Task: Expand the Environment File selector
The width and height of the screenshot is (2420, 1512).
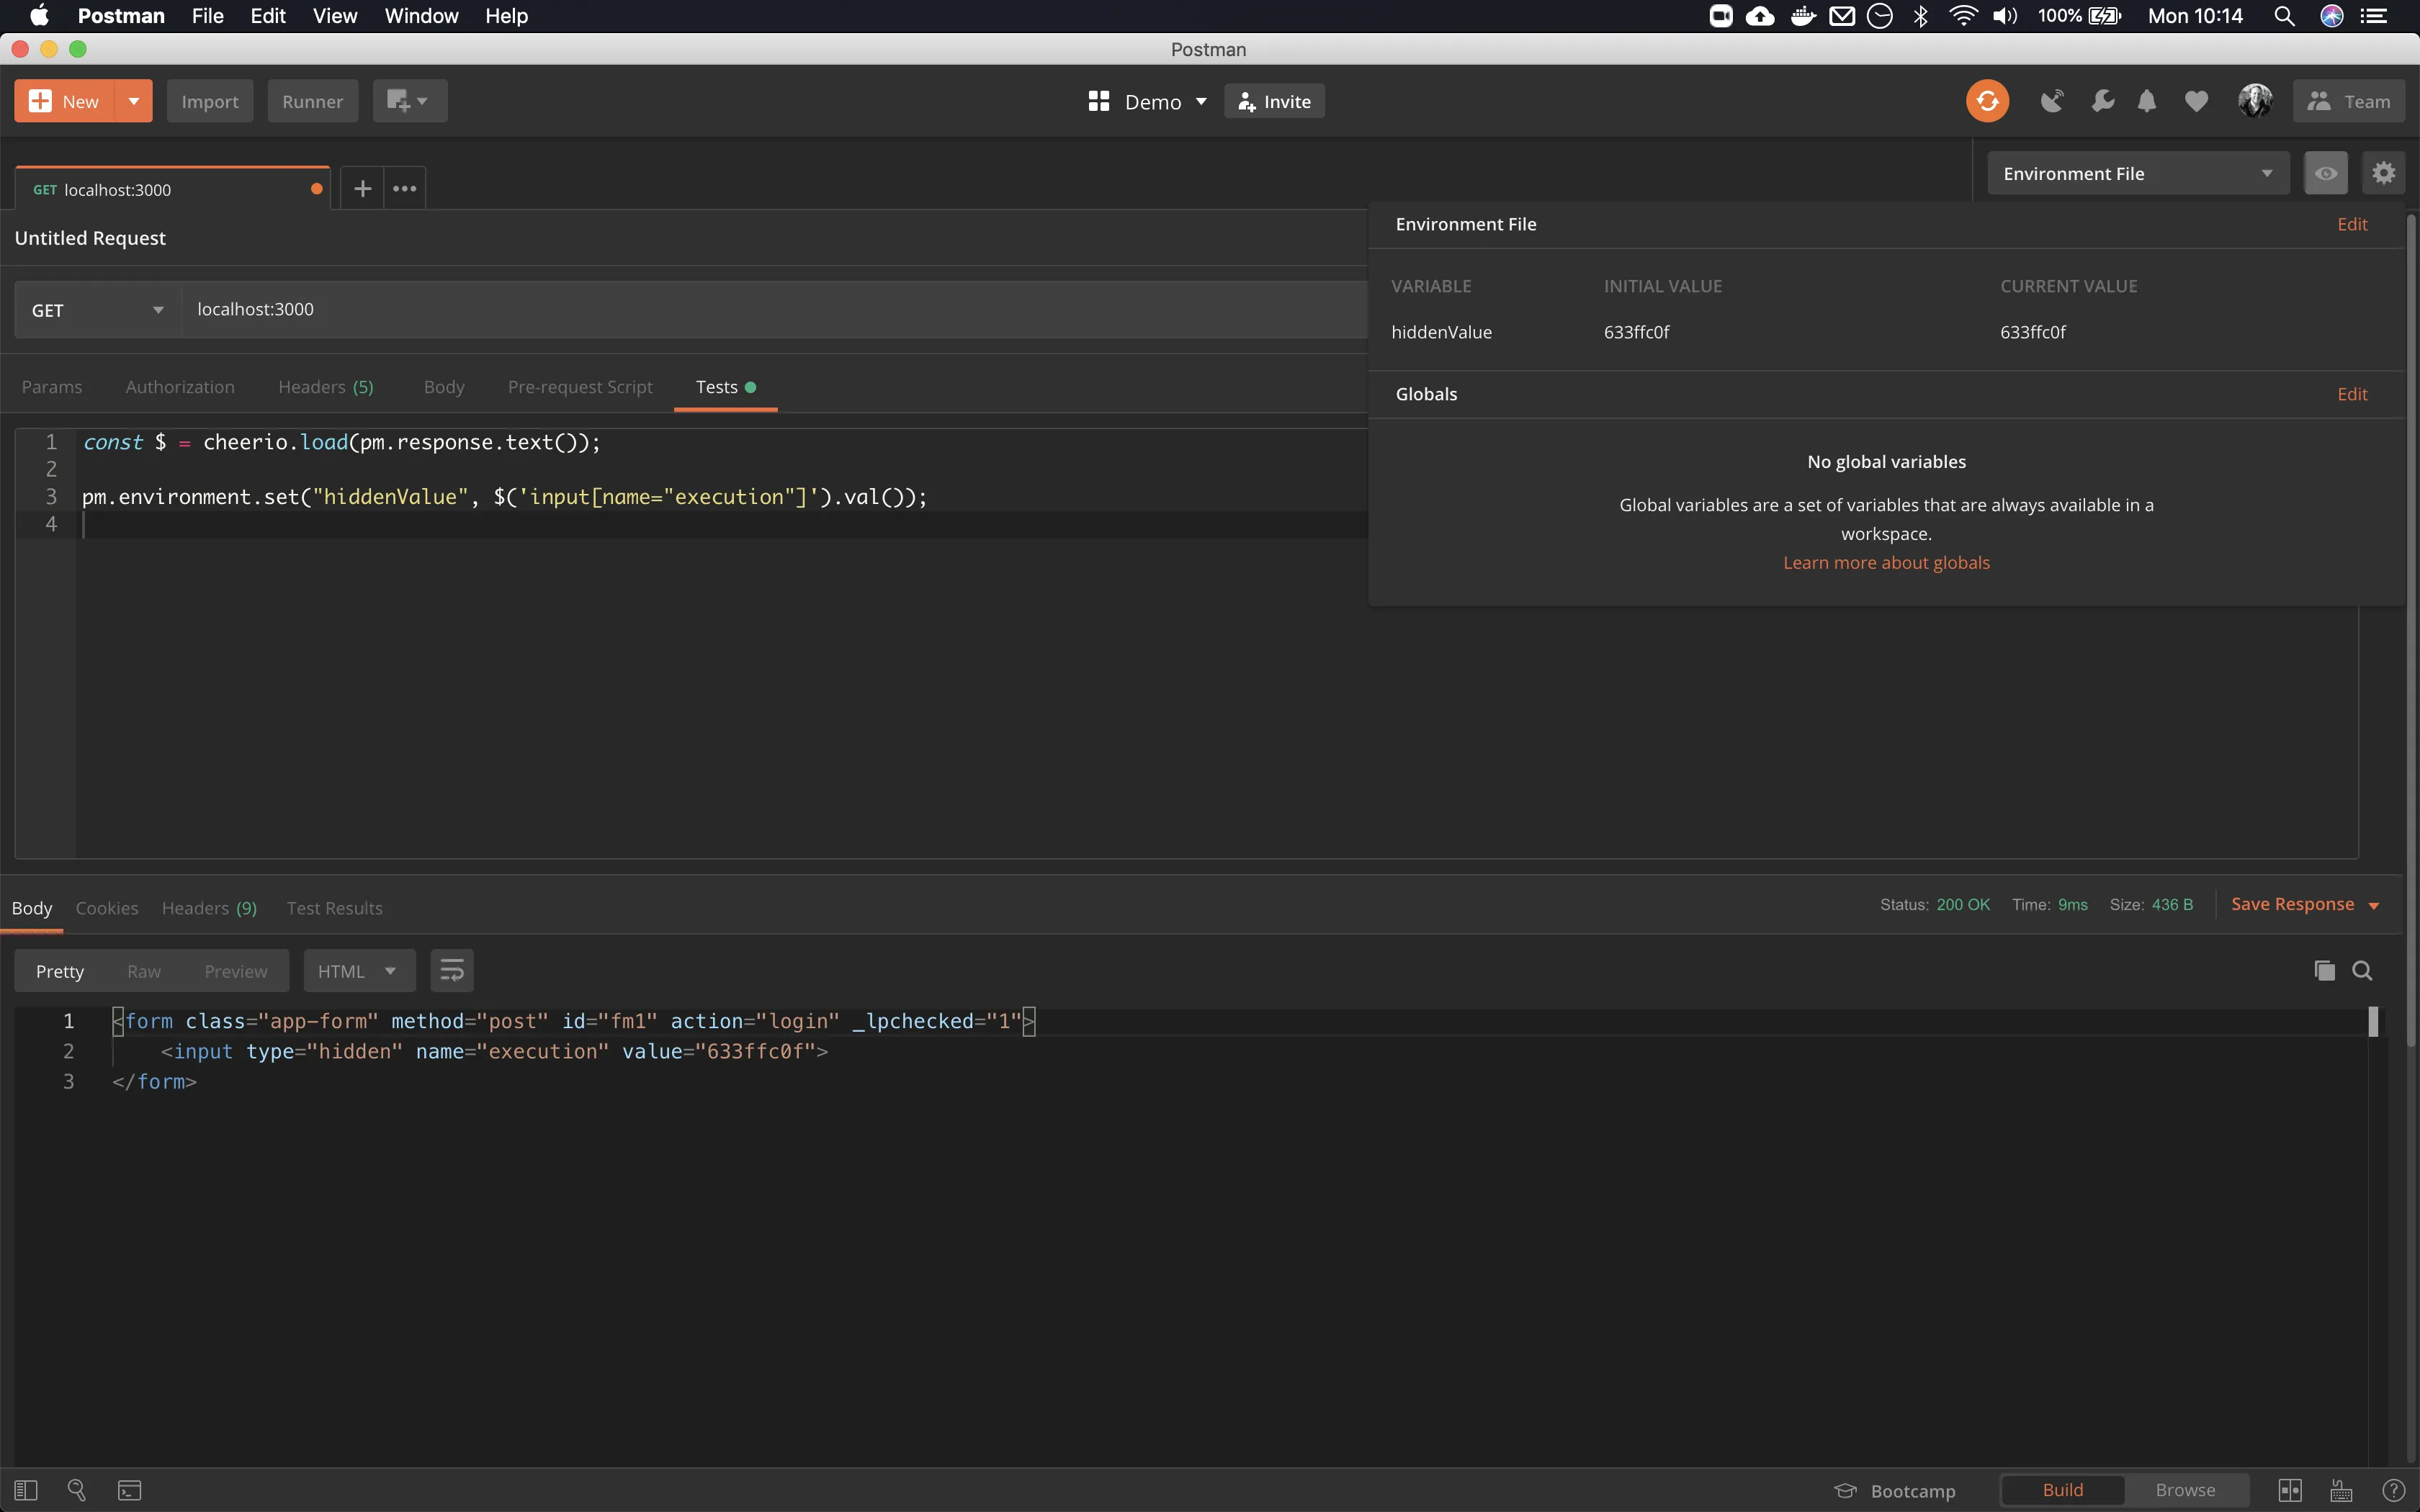Action: 2137,173
